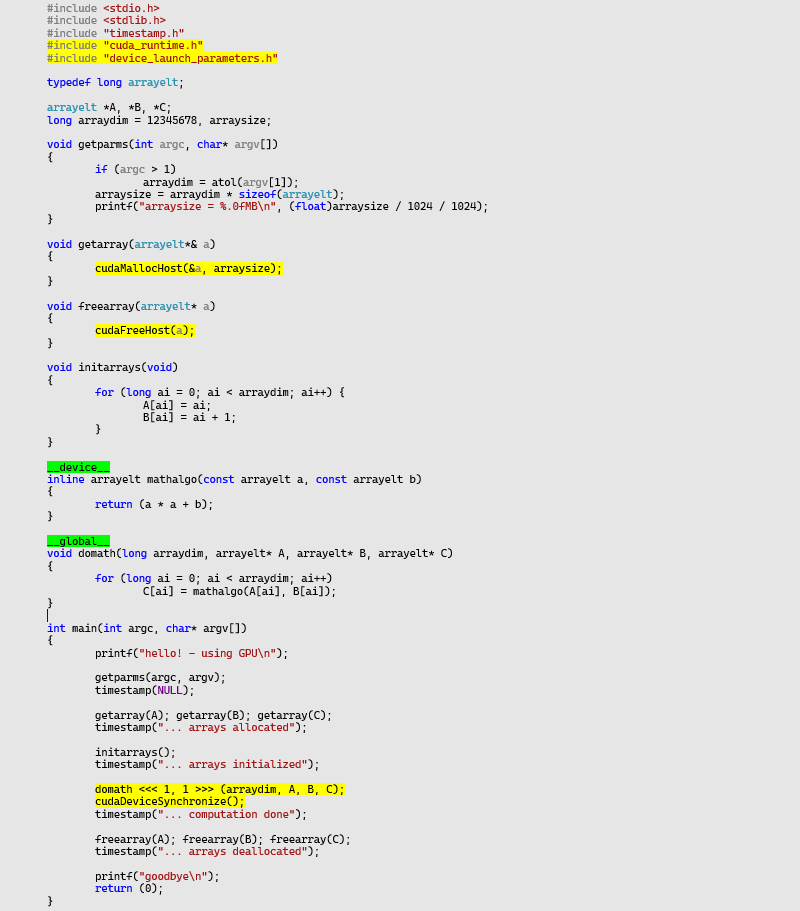This screenshot has width=800, height=911.
Task: Click the for loop line in initarrays
Action: coord(220,392)
